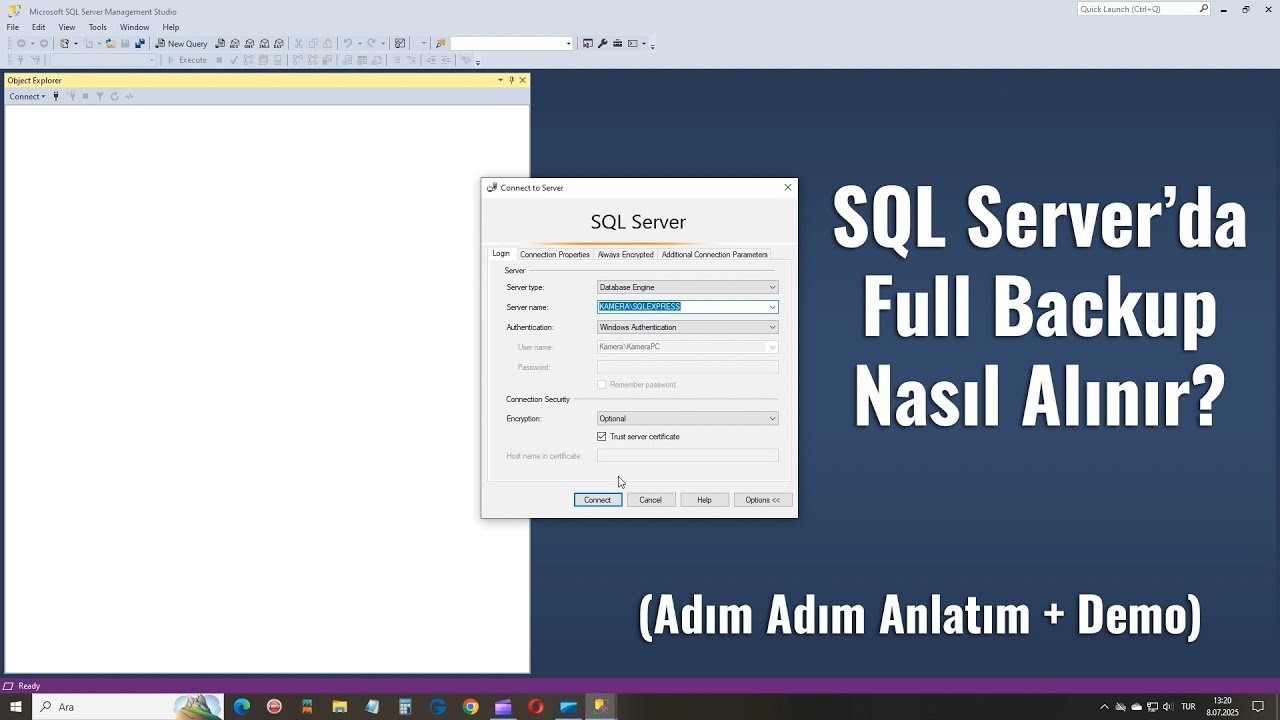
Task: Open the File menu
Action: (13, 27)
